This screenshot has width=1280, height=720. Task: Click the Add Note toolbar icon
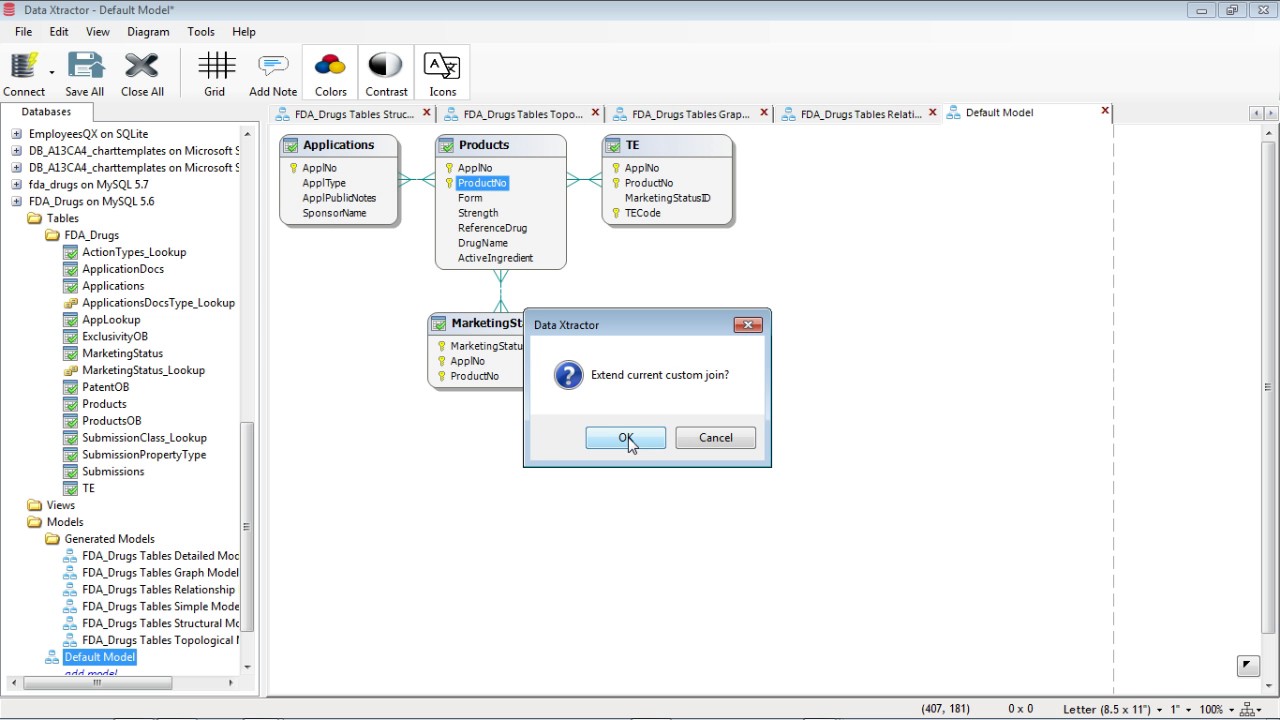click(273, 66)
